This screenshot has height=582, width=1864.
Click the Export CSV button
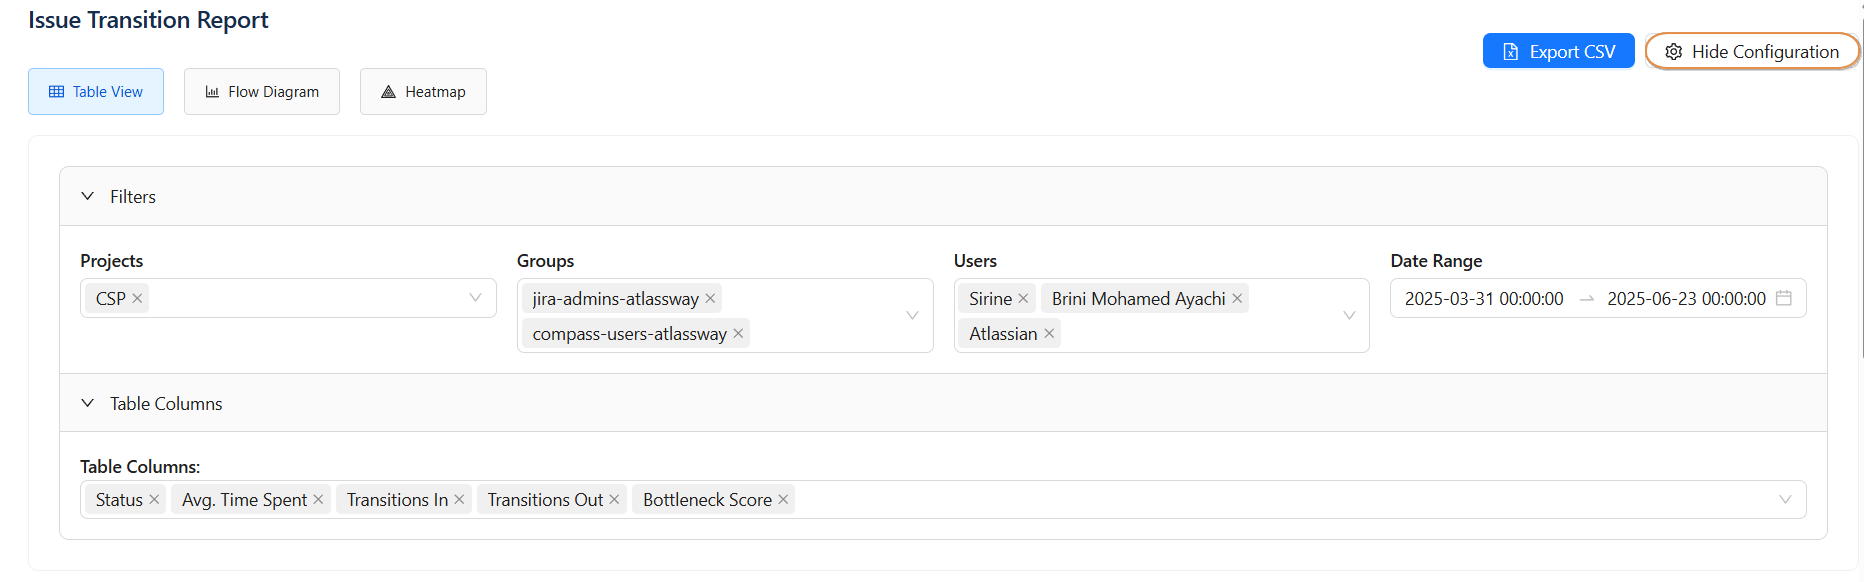(1558, 52)
